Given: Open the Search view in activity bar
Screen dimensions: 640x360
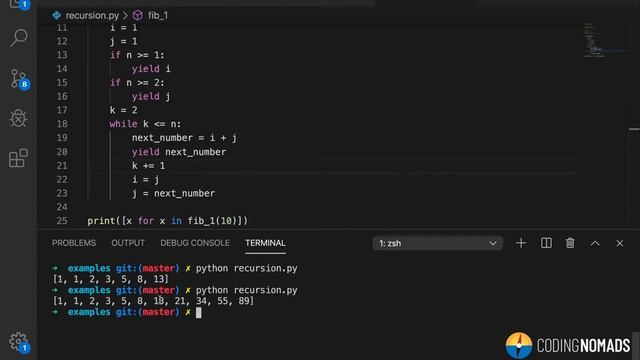Looking at the screenshot, I should (x=18, y=38).
